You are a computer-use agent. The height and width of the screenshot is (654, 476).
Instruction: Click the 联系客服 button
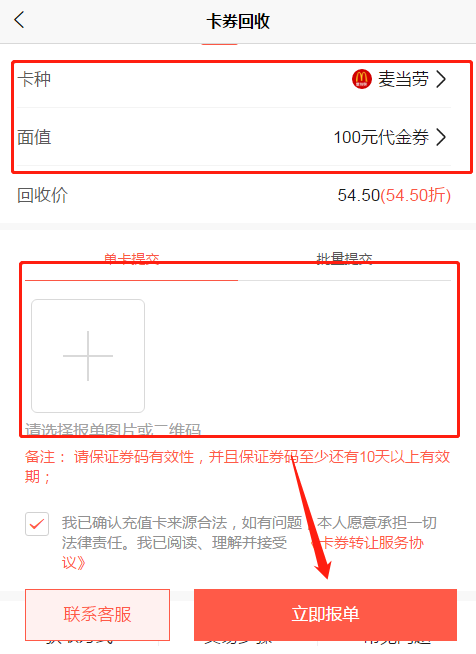(x=97, y=614)
